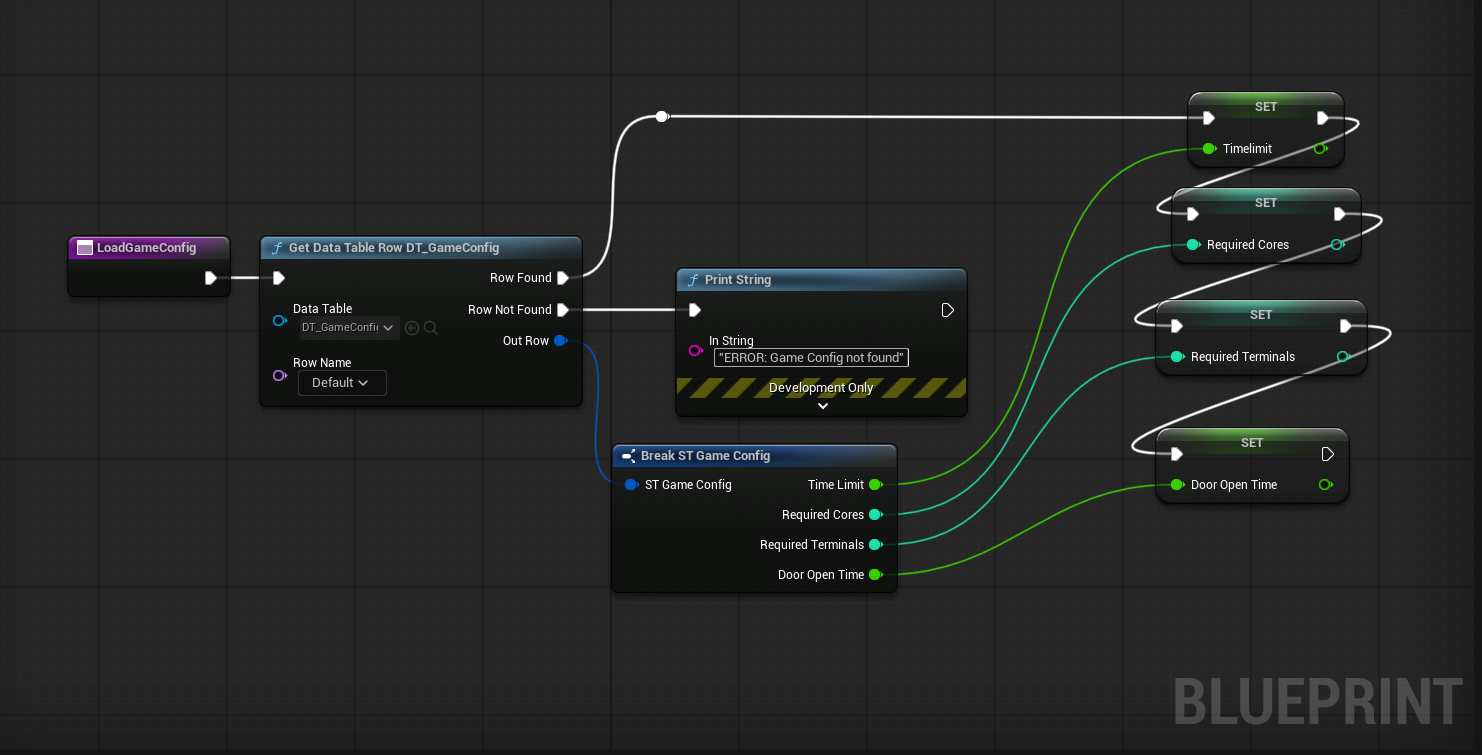
Task: Select the SET Timelimit node header
Action: click(1266, 106)
